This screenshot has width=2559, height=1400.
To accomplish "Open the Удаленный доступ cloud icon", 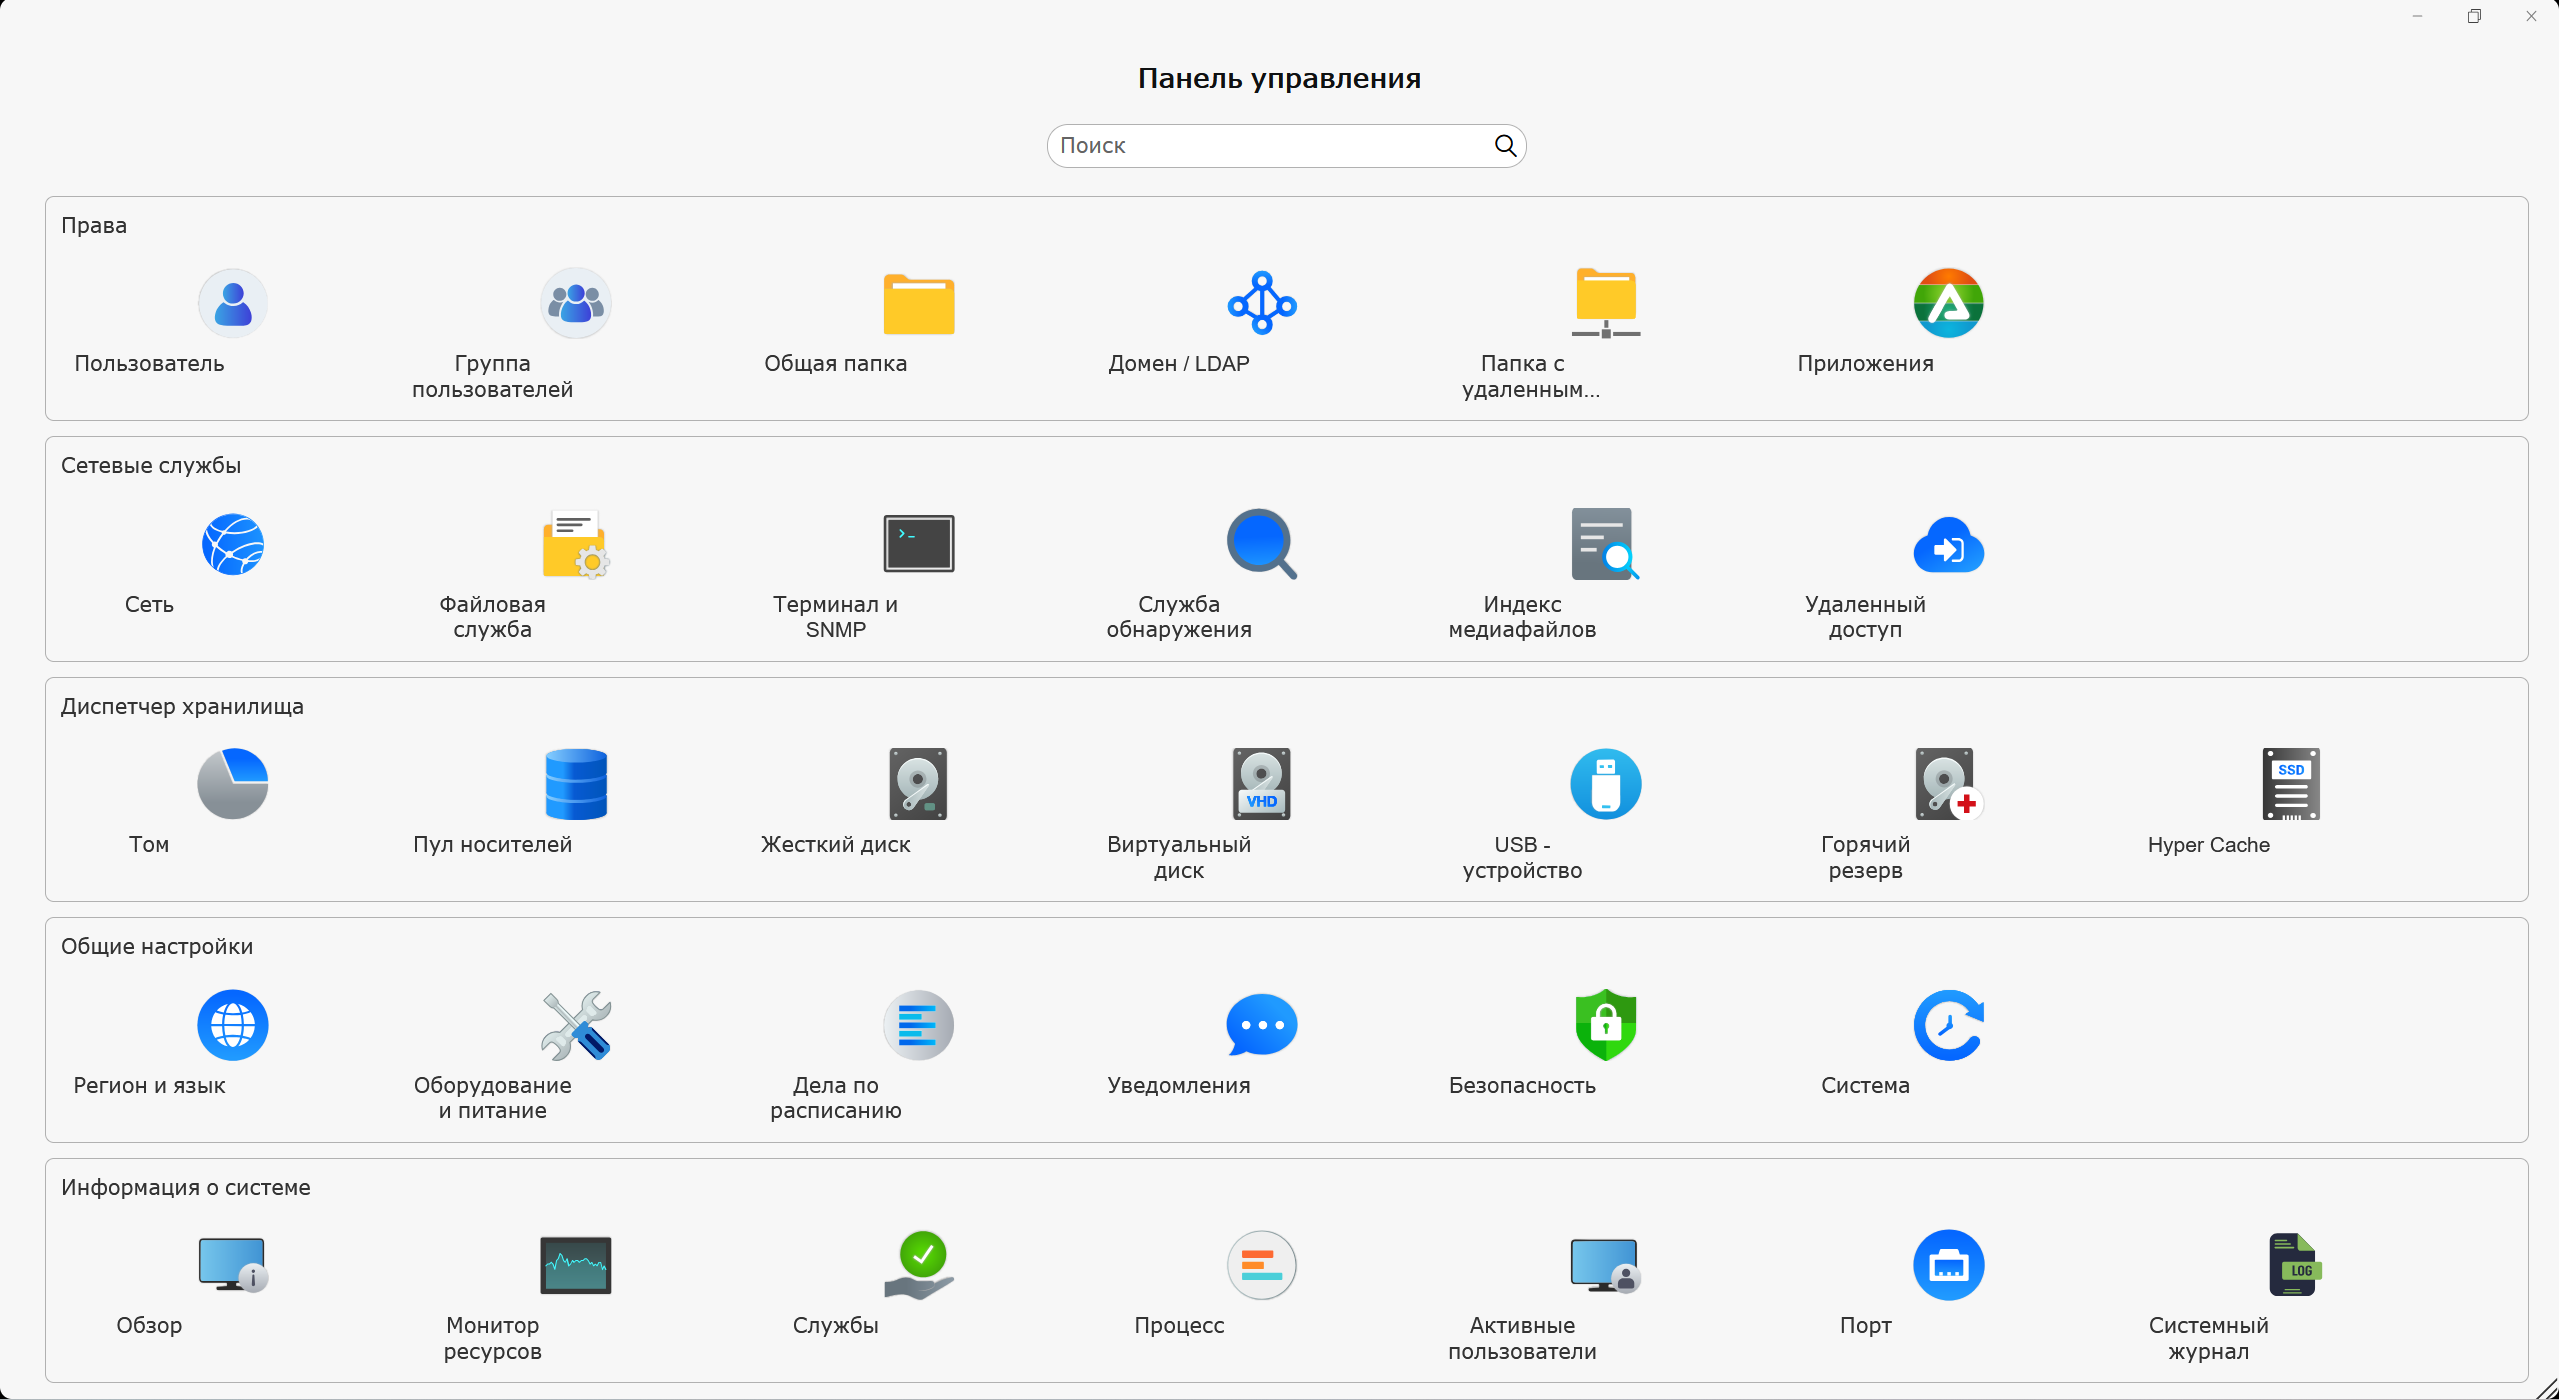I will tap(1948, 544).
